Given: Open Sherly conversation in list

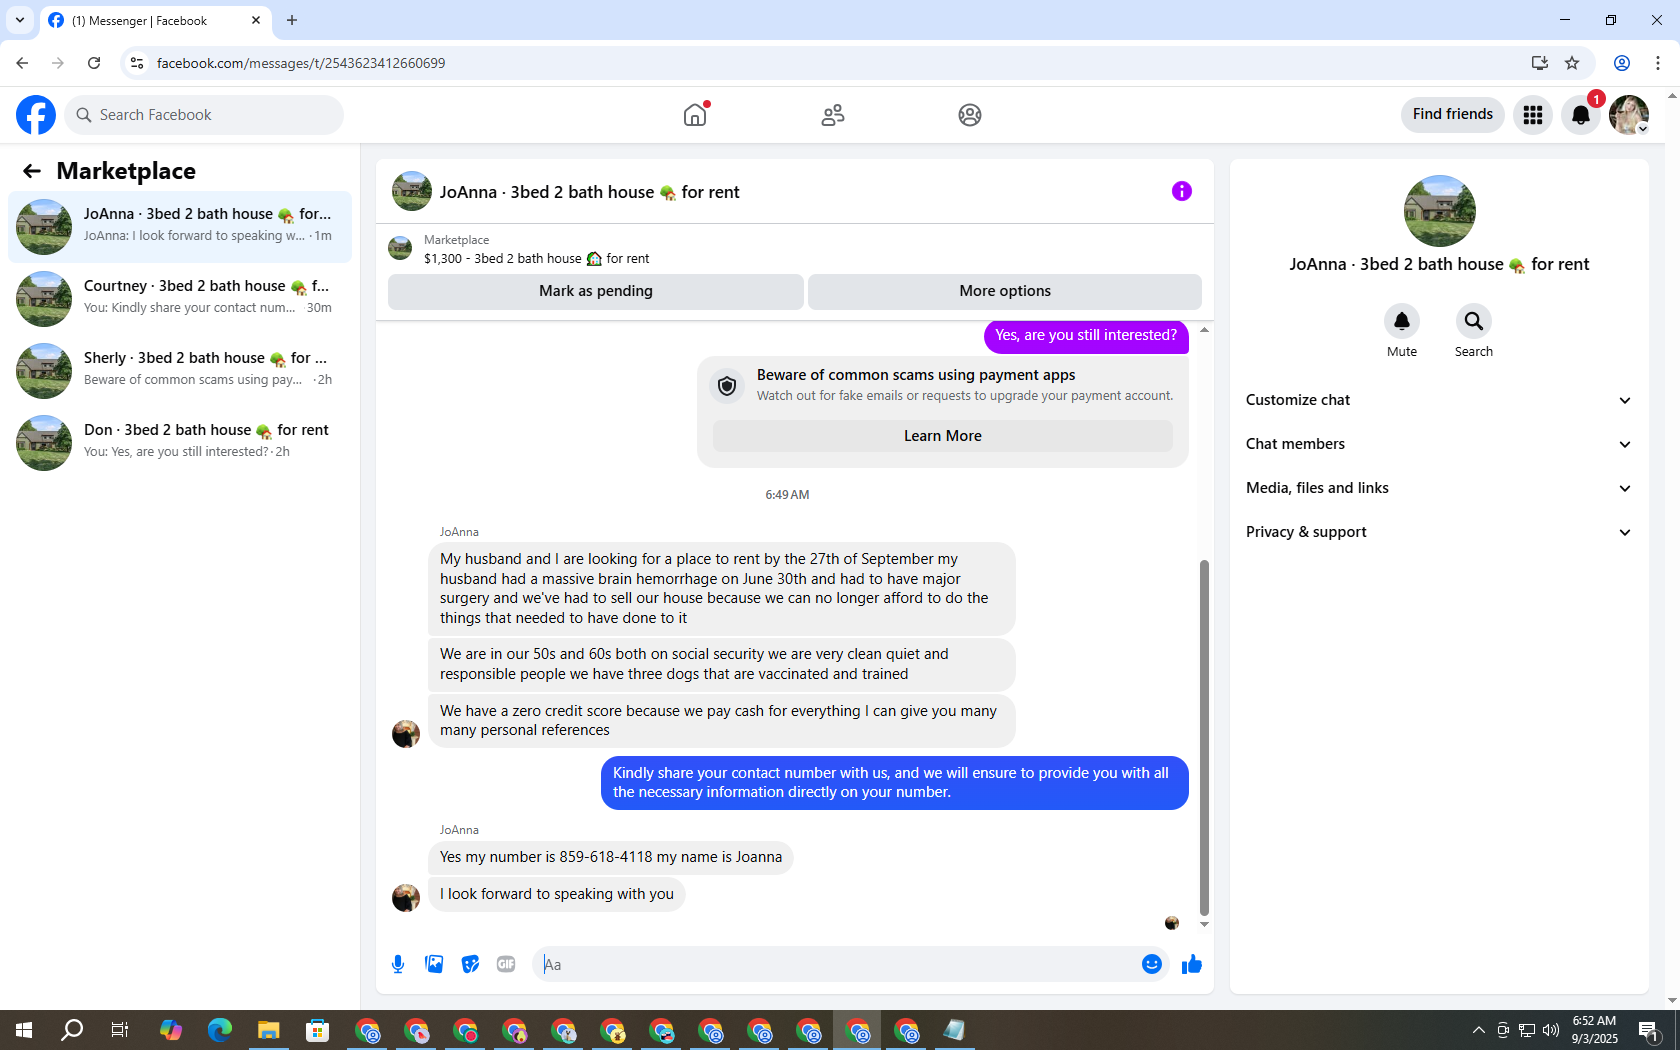Looking at the screenshot, I should coord(180,371).
